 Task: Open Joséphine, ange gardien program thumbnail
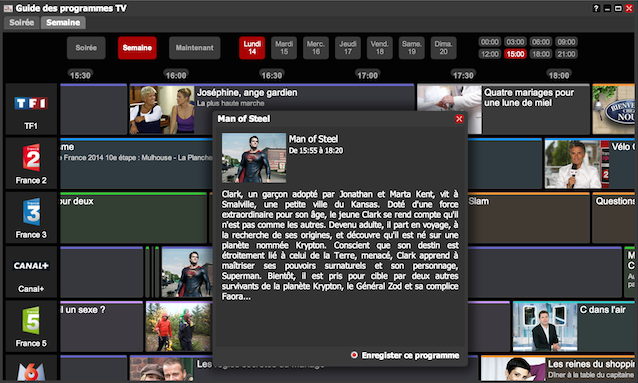click(x=162, y=110)
